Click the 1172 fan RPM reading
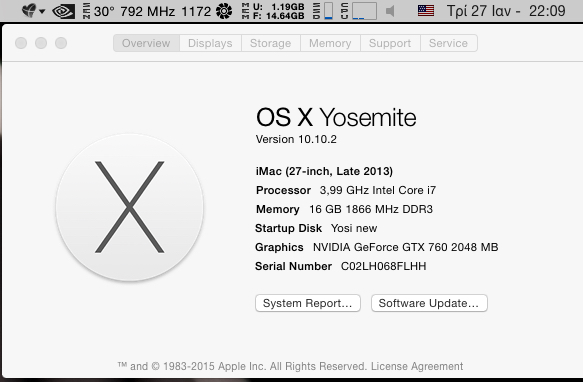583x382 pixels. (196, 12)
